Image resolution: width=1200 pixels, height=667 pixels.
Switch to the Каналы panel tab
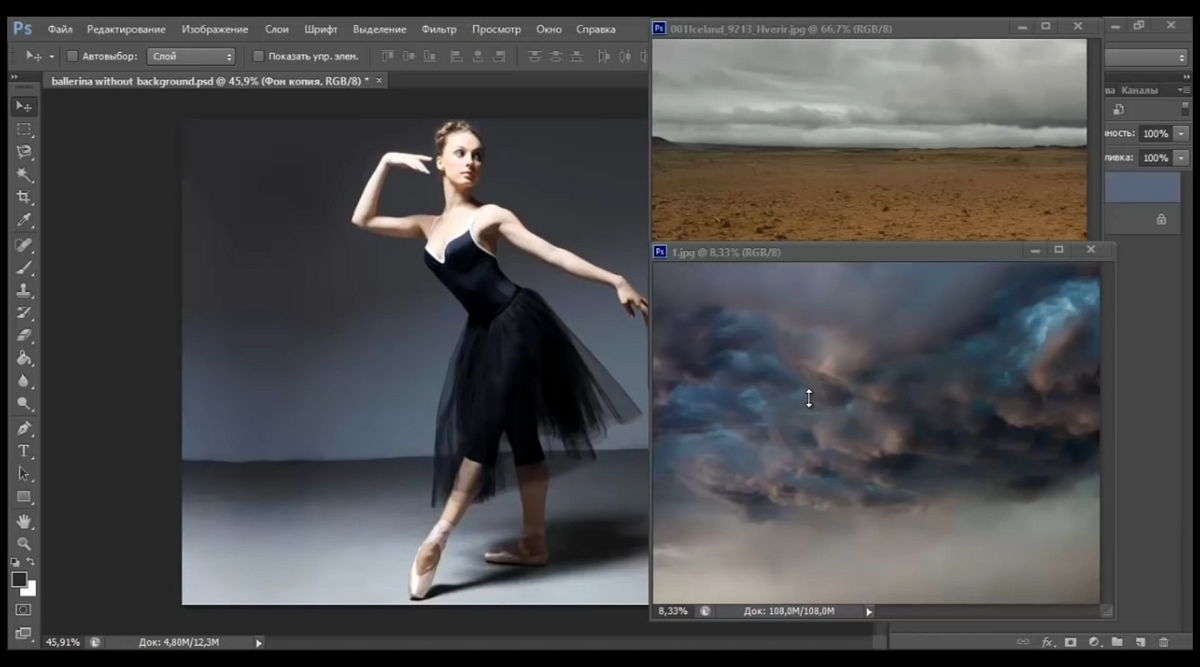tap(1139, 90)
